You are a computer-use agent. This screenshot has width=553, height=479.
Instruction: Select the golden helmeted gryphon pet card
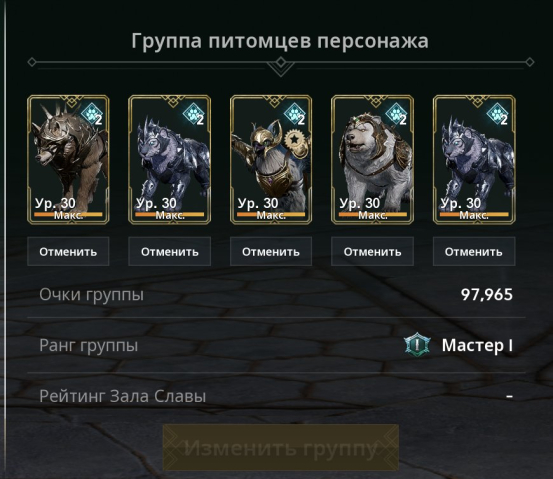(271, 159)
